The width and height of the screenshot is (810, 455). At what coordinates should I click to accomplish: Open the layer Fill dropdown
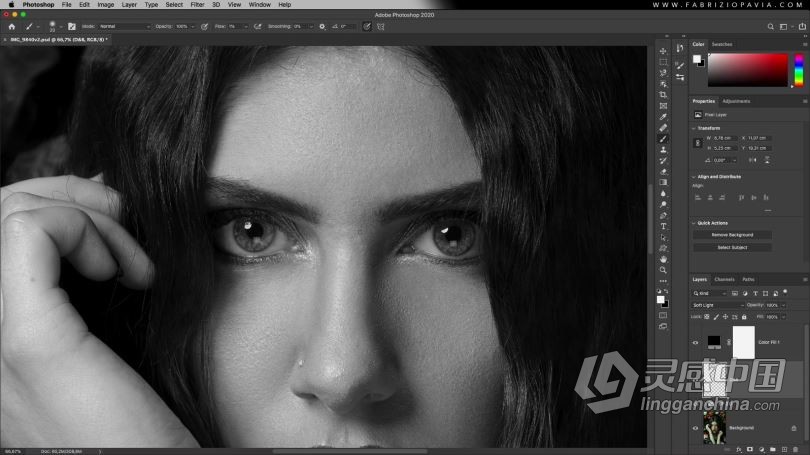click(783, 317)
